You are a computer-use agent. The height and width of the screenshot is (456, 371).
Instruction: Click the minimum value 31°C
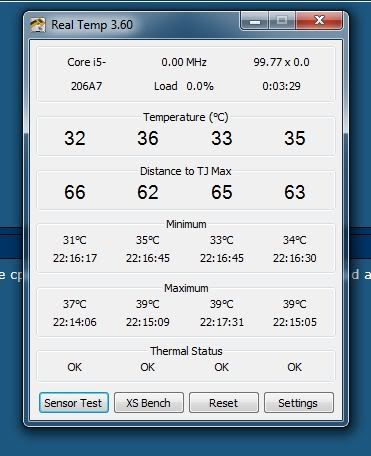coord(75,240)
